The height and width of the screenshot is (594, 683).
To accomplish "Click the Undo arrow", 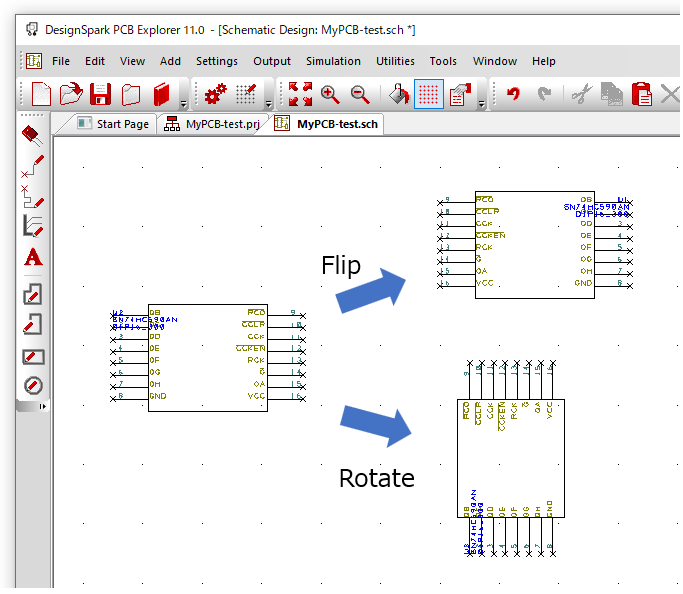I will pos(513,95).
